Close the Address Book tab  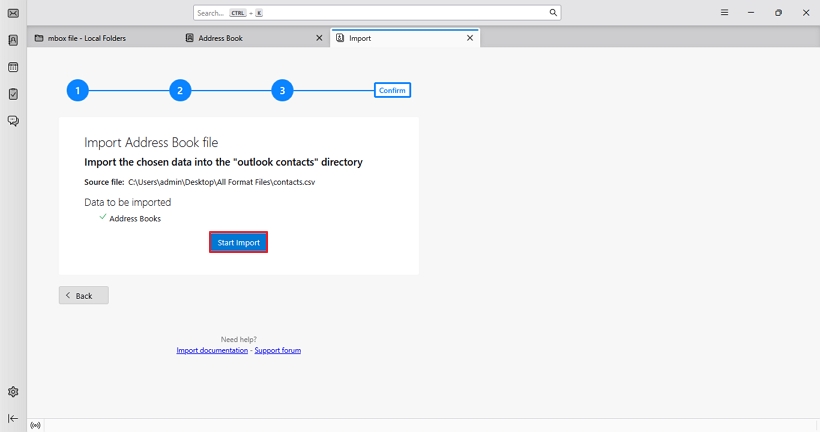[319, 38]
